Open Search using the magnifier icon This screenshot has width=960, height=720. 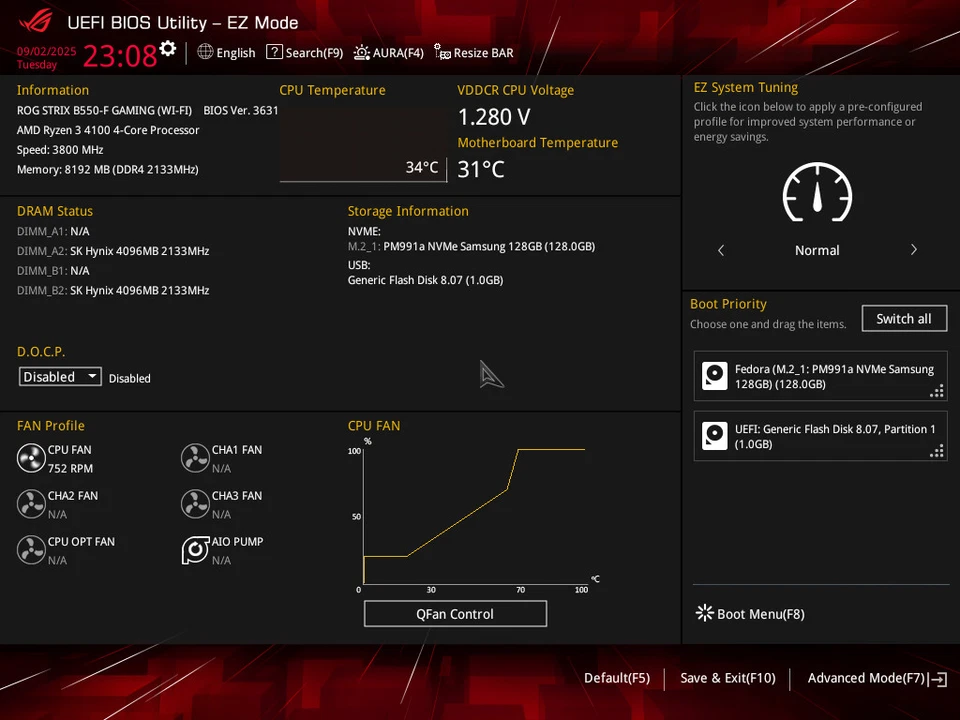[x=274, y=52]
